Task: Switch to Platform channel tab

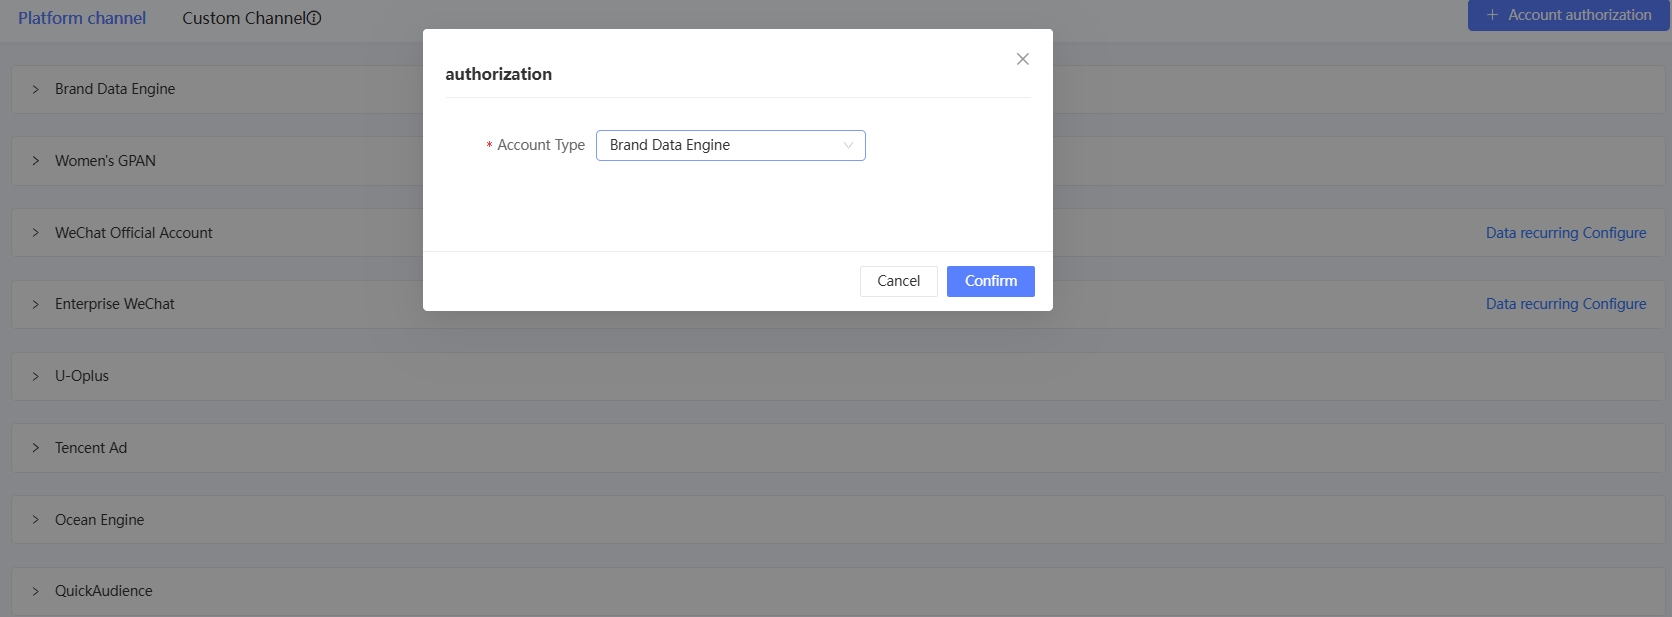Action: pyautogui.click(x=82, y=18)
